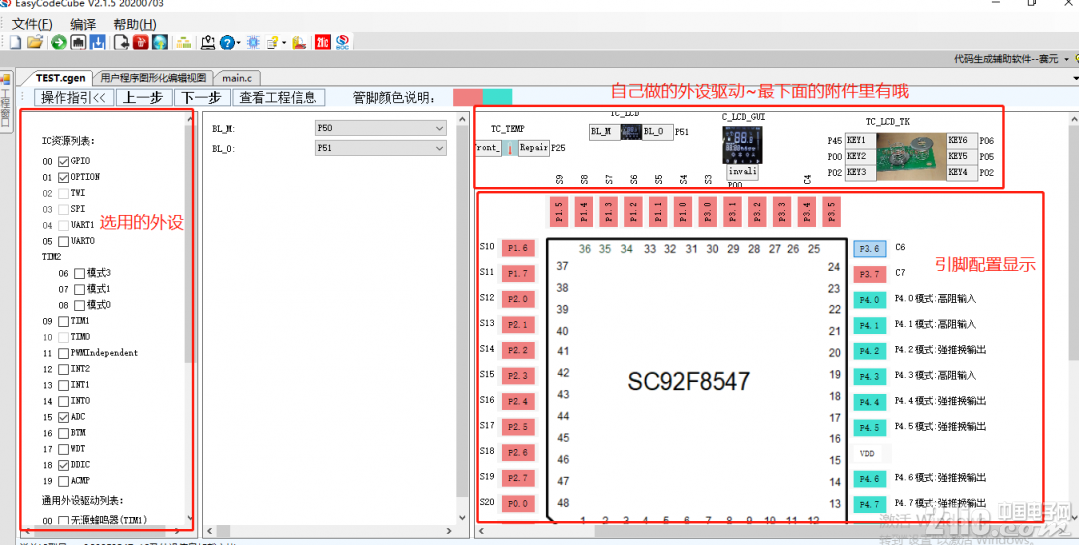Select the P3.6 pin button
Image resolution: width=1079 pixels, height=545 pixels.
coord(870,248)
